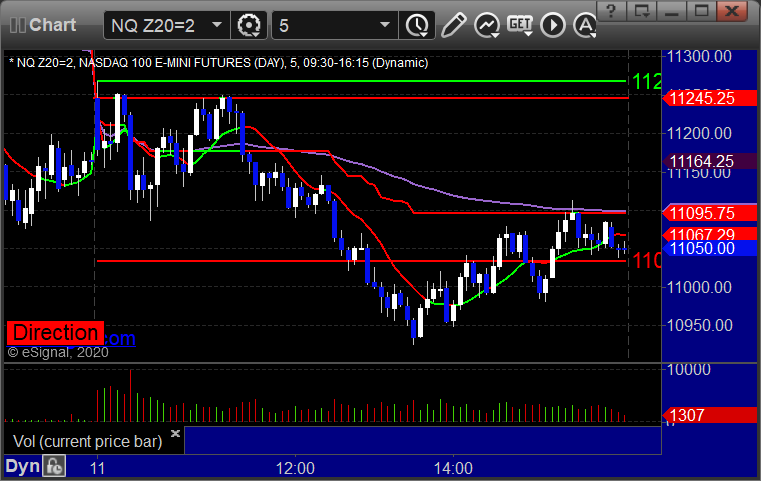Close the chart window
This screenshot has width=761, height=481.
point(732,11)
